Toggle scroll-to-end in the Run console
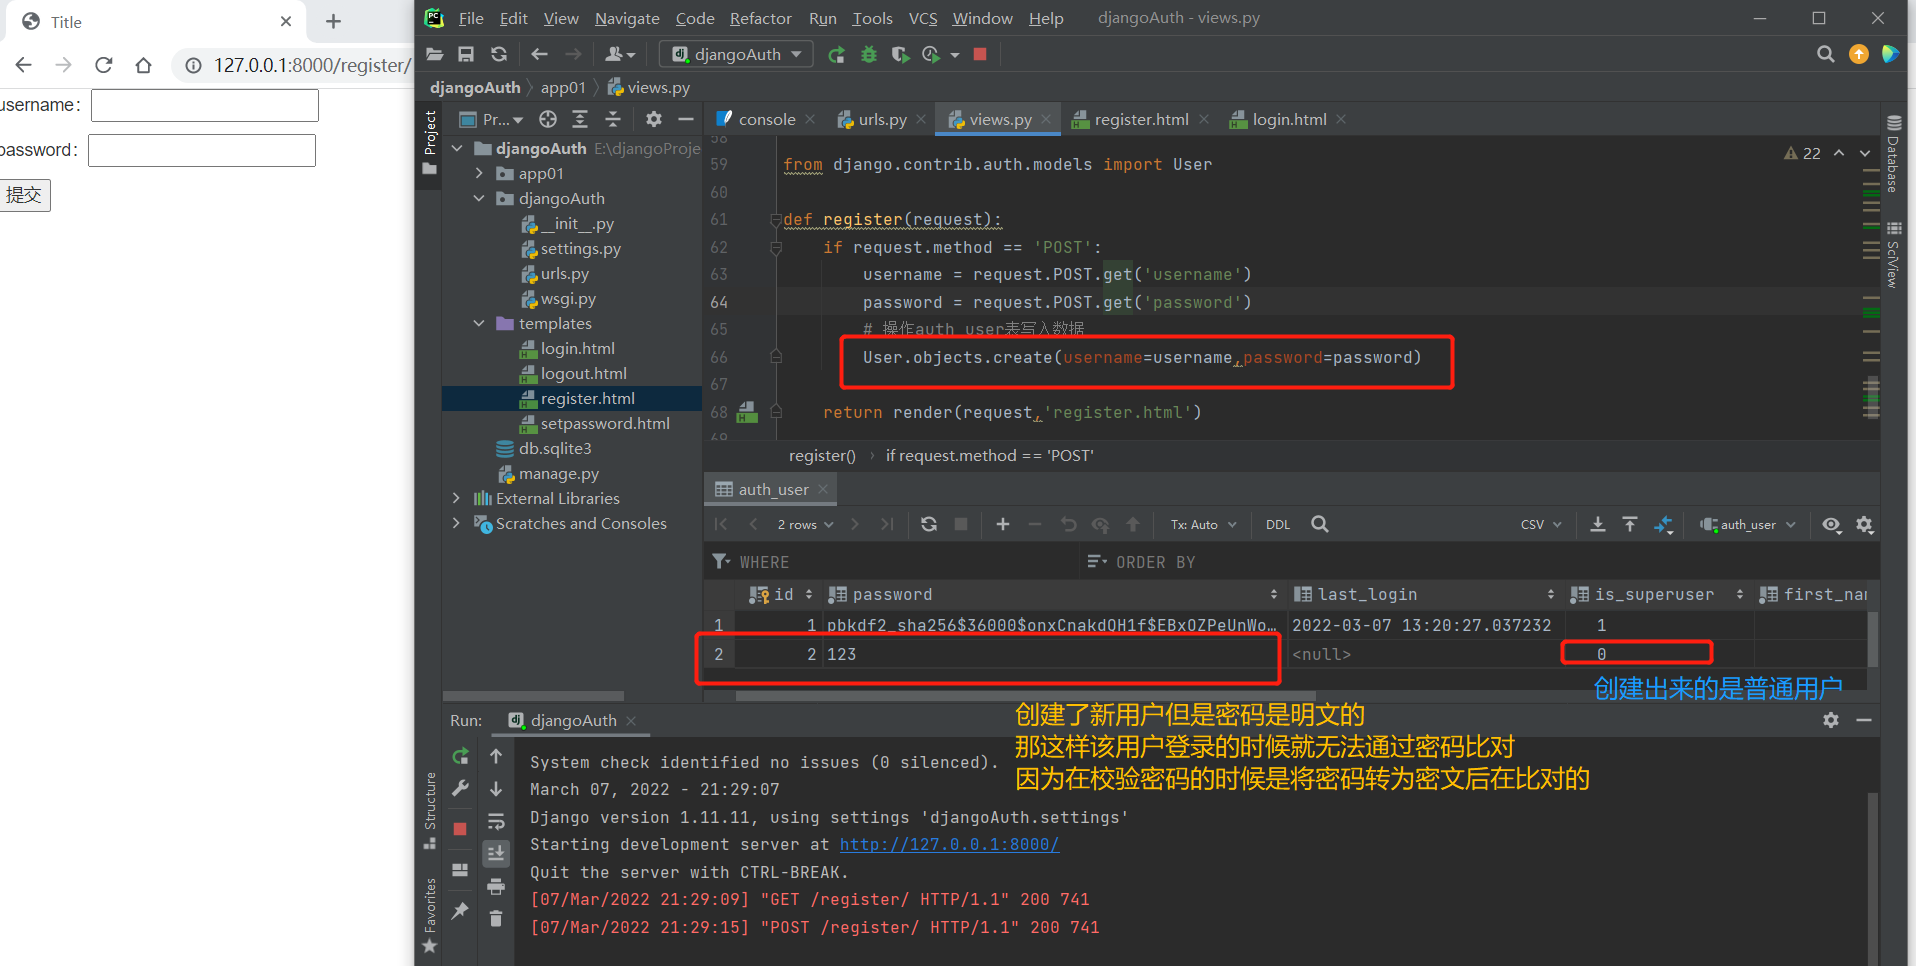 496,853
